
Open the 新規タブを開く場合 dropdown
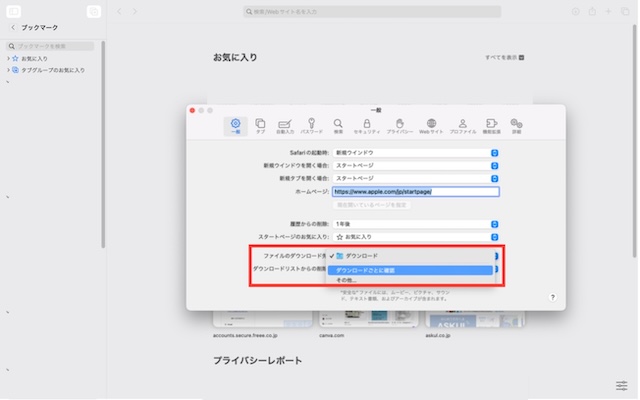(x=416, y=178)
